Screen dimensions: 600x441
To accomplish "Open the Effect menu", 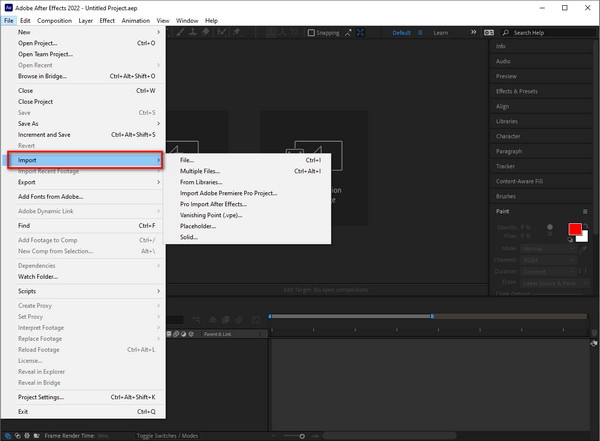I will click(x=107, y=21).
